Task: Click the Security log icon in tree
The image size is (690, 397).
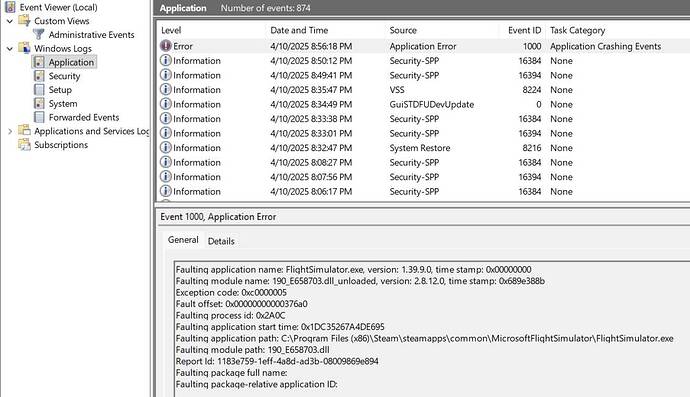Action: (x=39, y=76)
